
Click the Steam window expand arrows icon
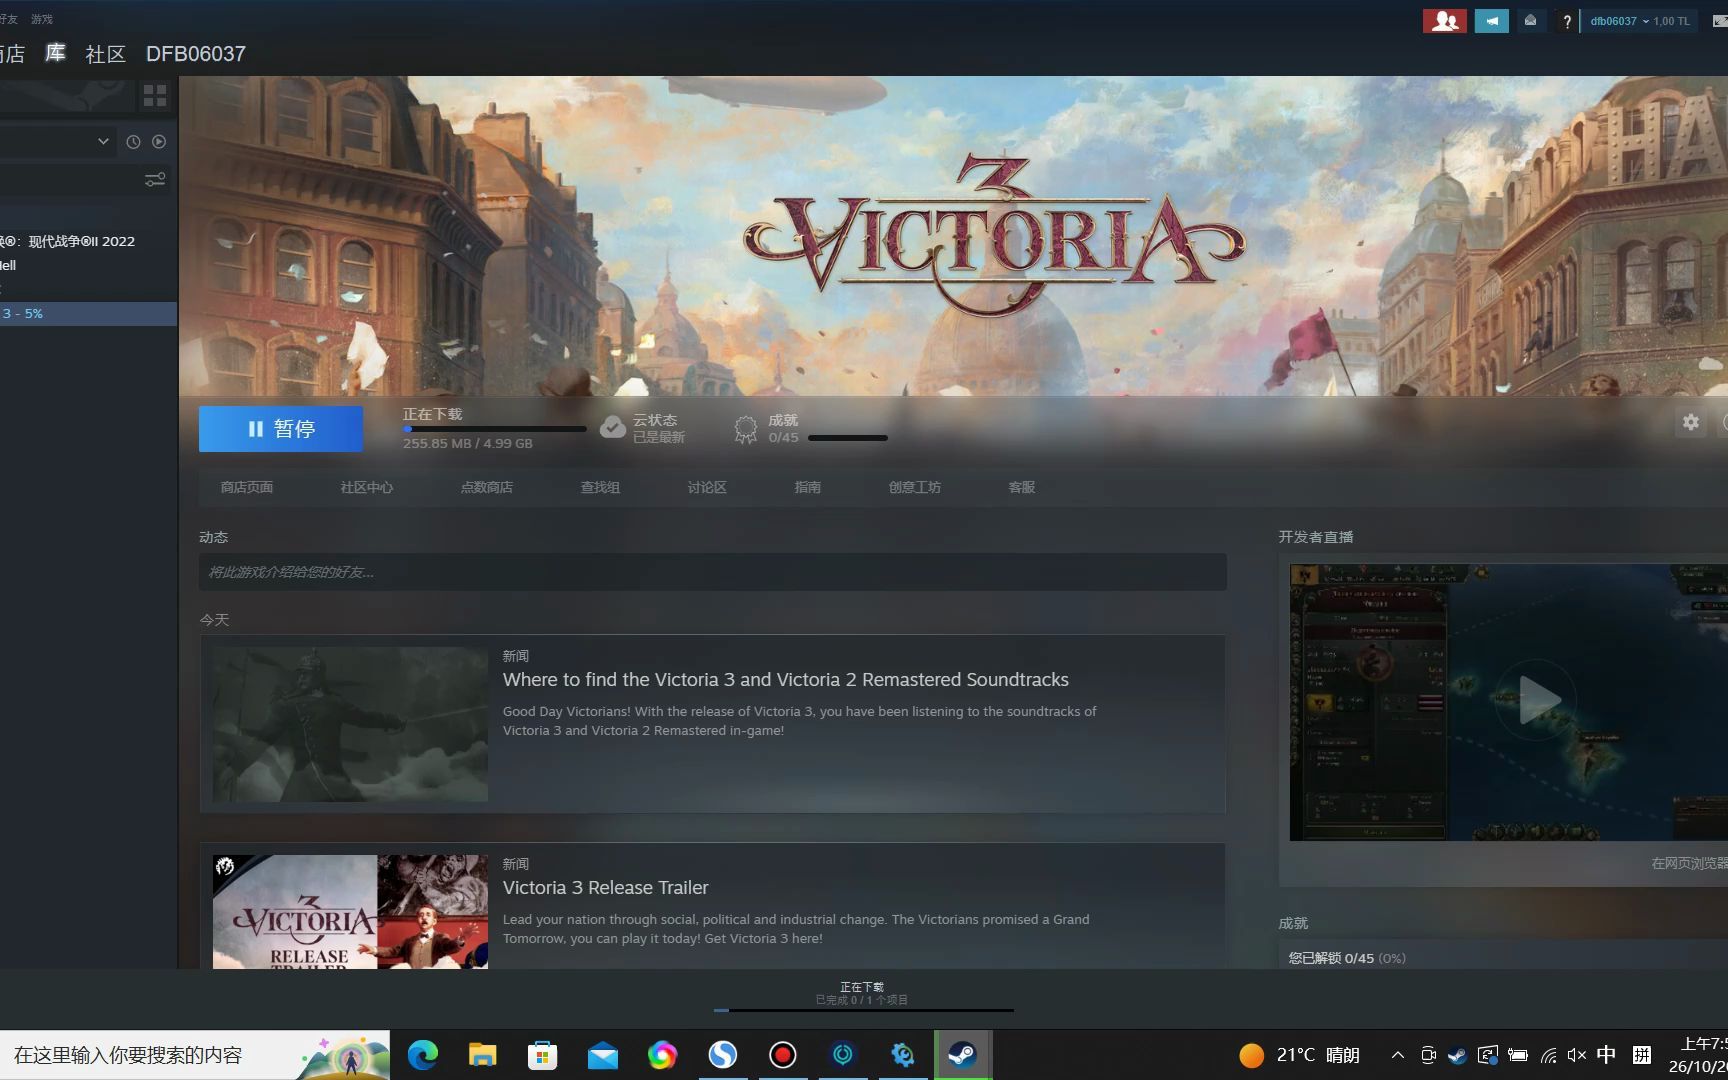[x=1721, y=21]
